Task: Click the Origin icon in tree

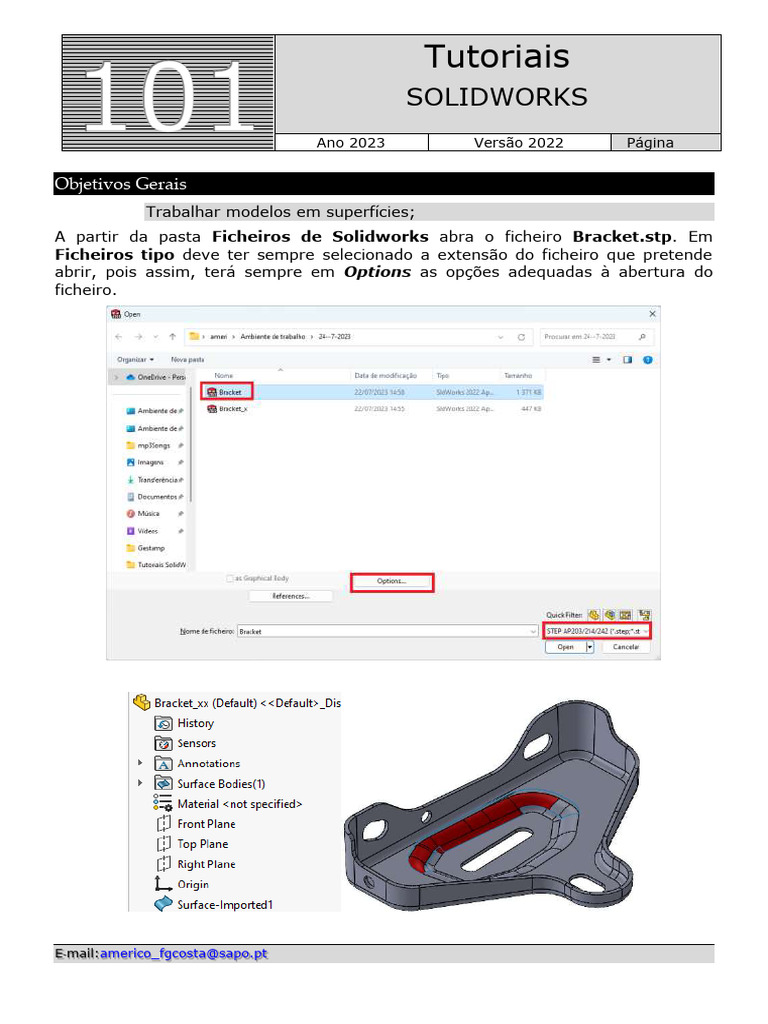Action: point(163,884)
